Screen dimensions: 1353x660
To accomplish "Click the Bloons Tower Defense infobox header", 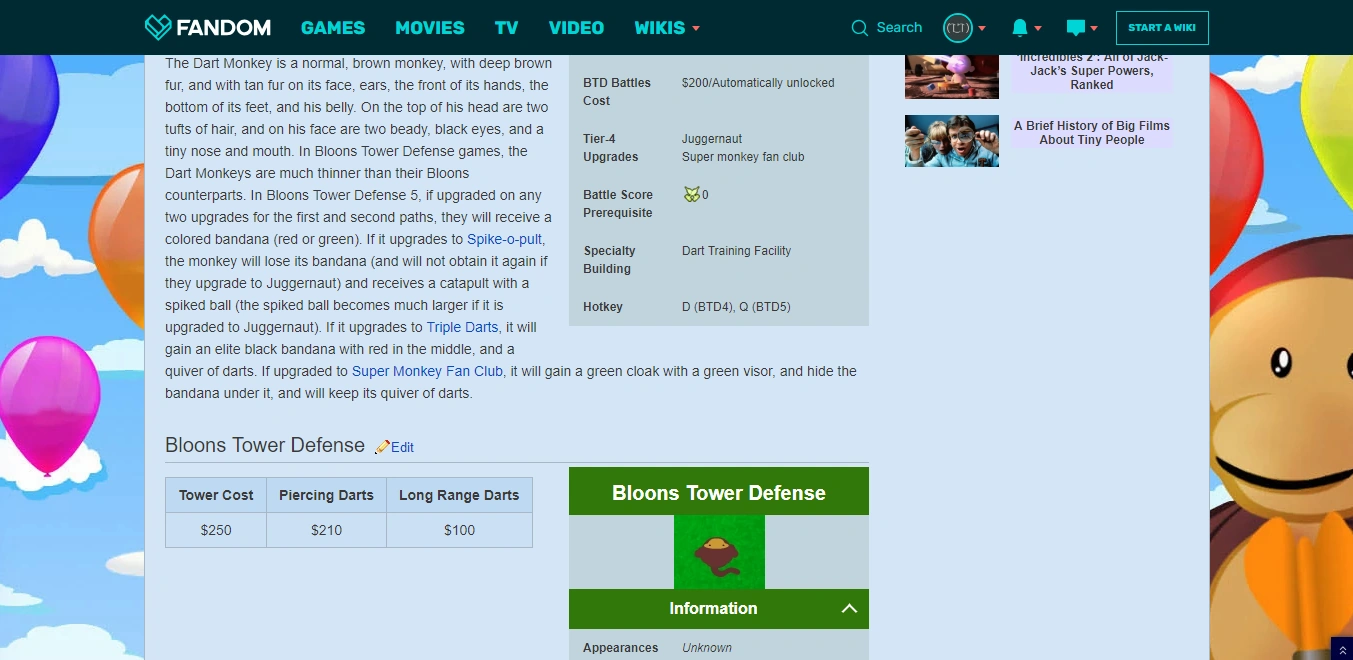I will (719, 492).
